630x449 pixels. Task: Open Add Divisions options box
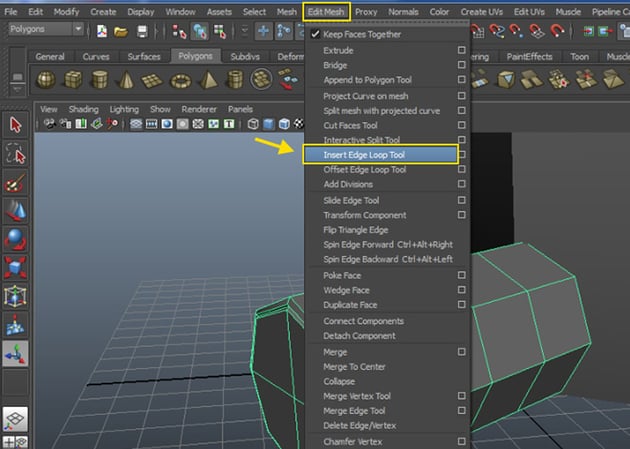click(462, 184)
